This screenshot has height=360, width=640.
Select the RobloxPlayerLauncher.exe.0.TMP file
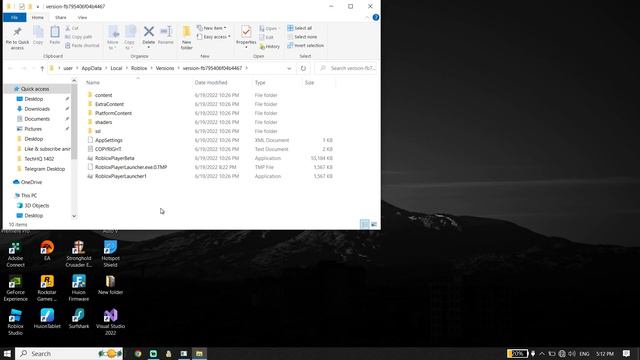click(x=131, y=167)
